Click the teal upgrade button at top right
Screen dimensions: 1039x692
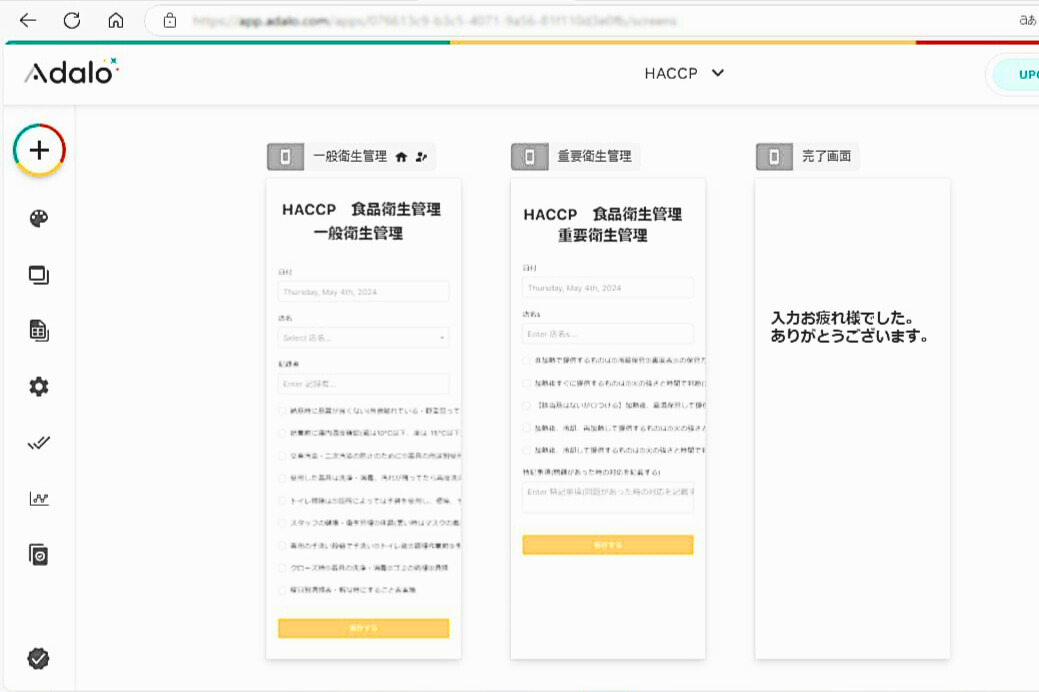point(1016,75)
